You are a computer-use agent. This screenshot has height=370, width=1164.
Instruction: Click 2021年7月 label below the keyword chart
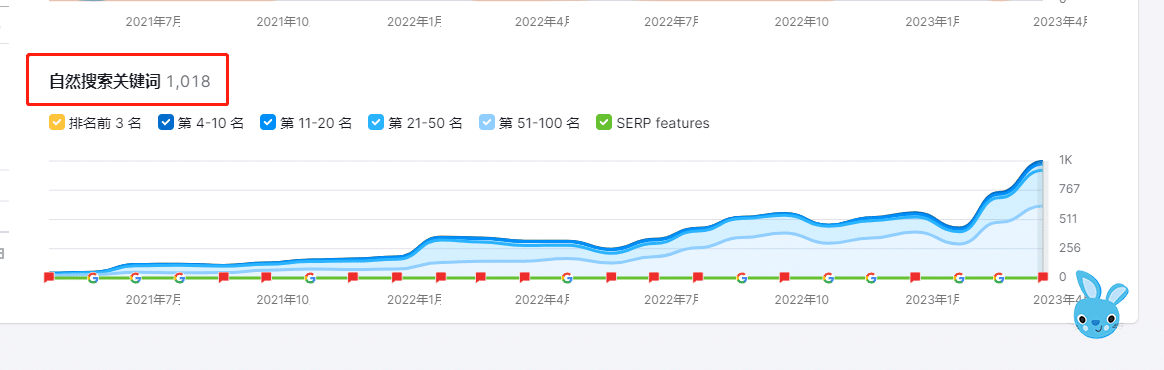point(153,300)
